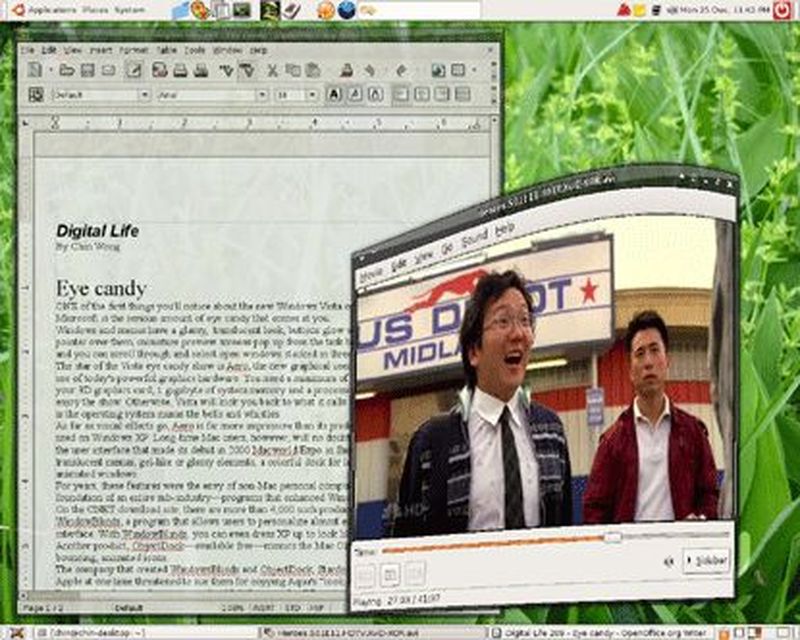Click the Save document icon
The width and height of the screenshot is (800, 640).
[x=87, y=70]
